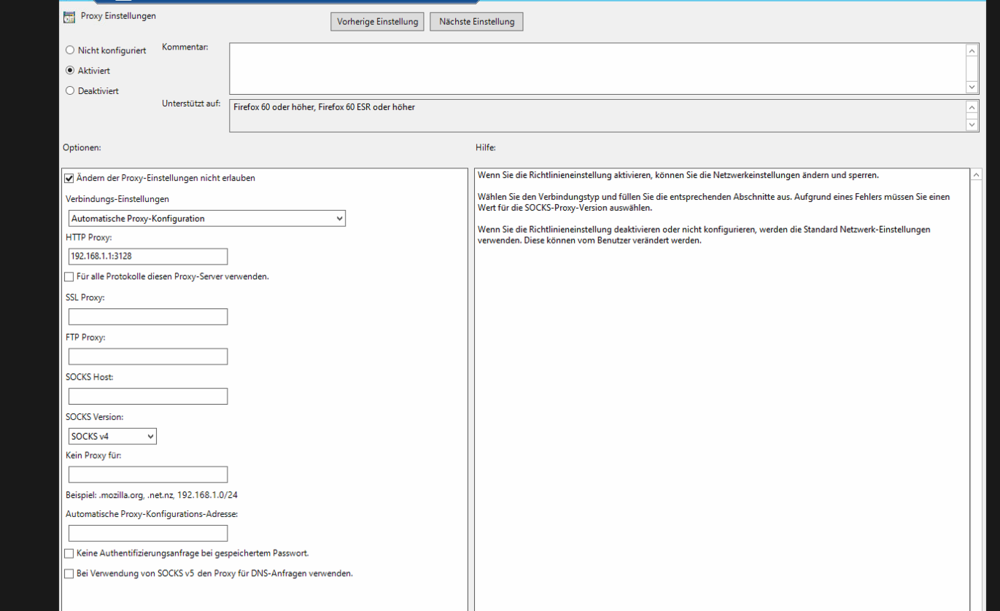Click the Proxy Einstellungen policy icon
Screen dimensions: 1000x611
tap(69, 17)
